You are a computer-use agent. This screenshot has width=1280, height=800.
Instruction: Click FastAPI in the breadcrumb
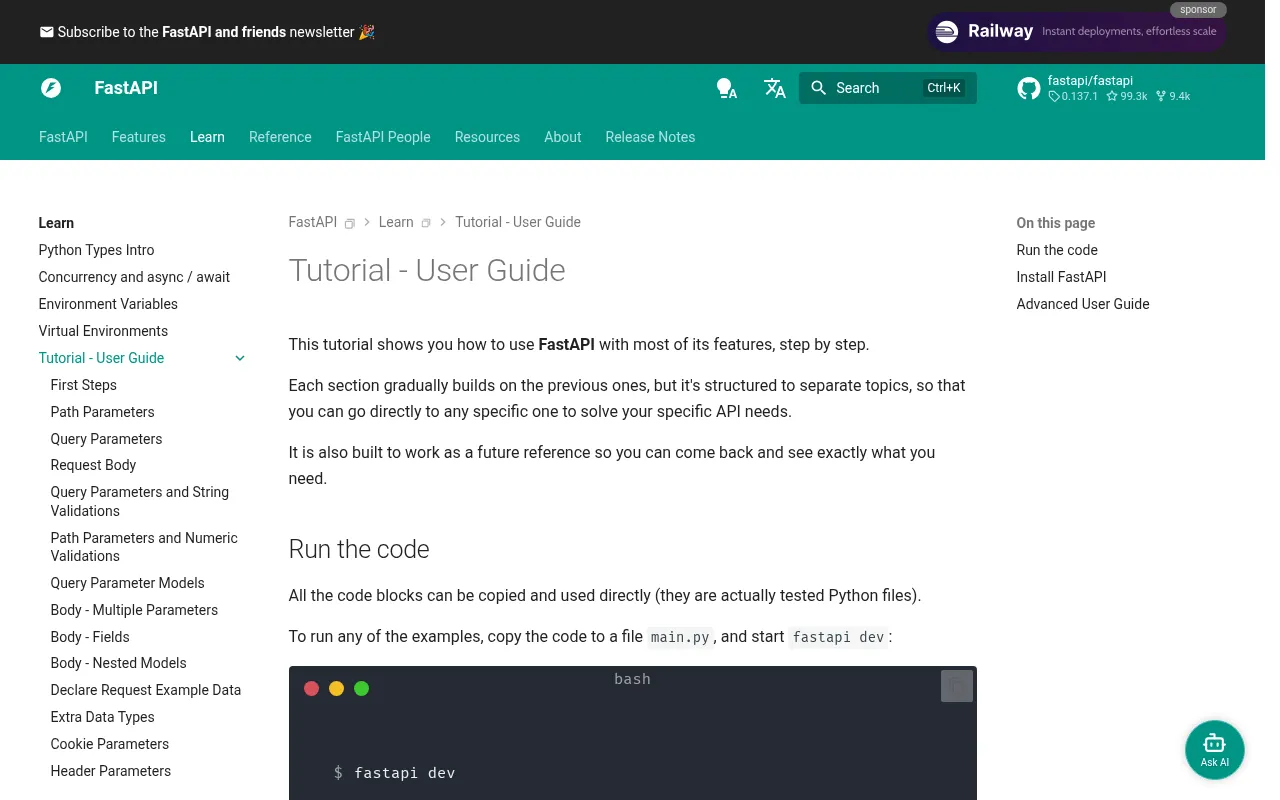(x=313, y=222)
